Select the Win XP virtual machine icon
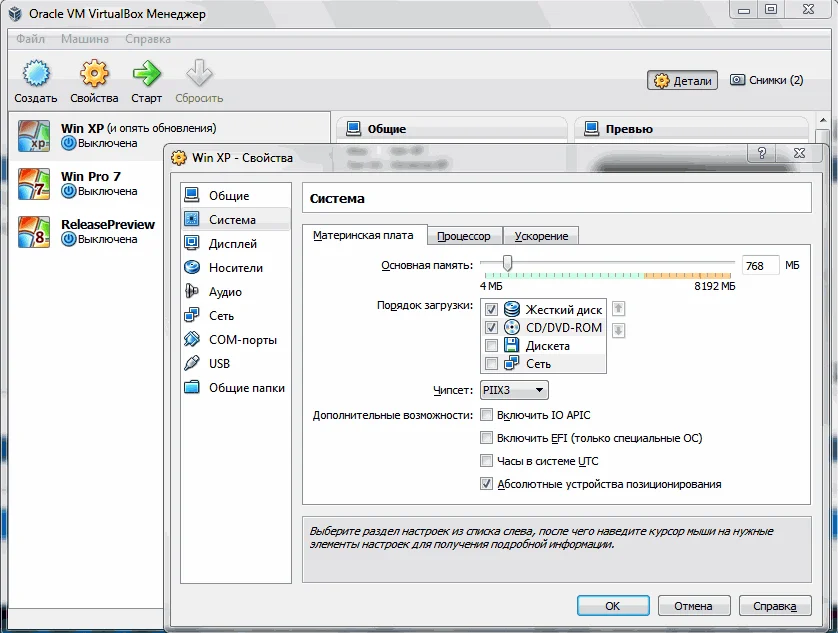The width and height of the screenshot is (838, 633). [x=34, y=136]
